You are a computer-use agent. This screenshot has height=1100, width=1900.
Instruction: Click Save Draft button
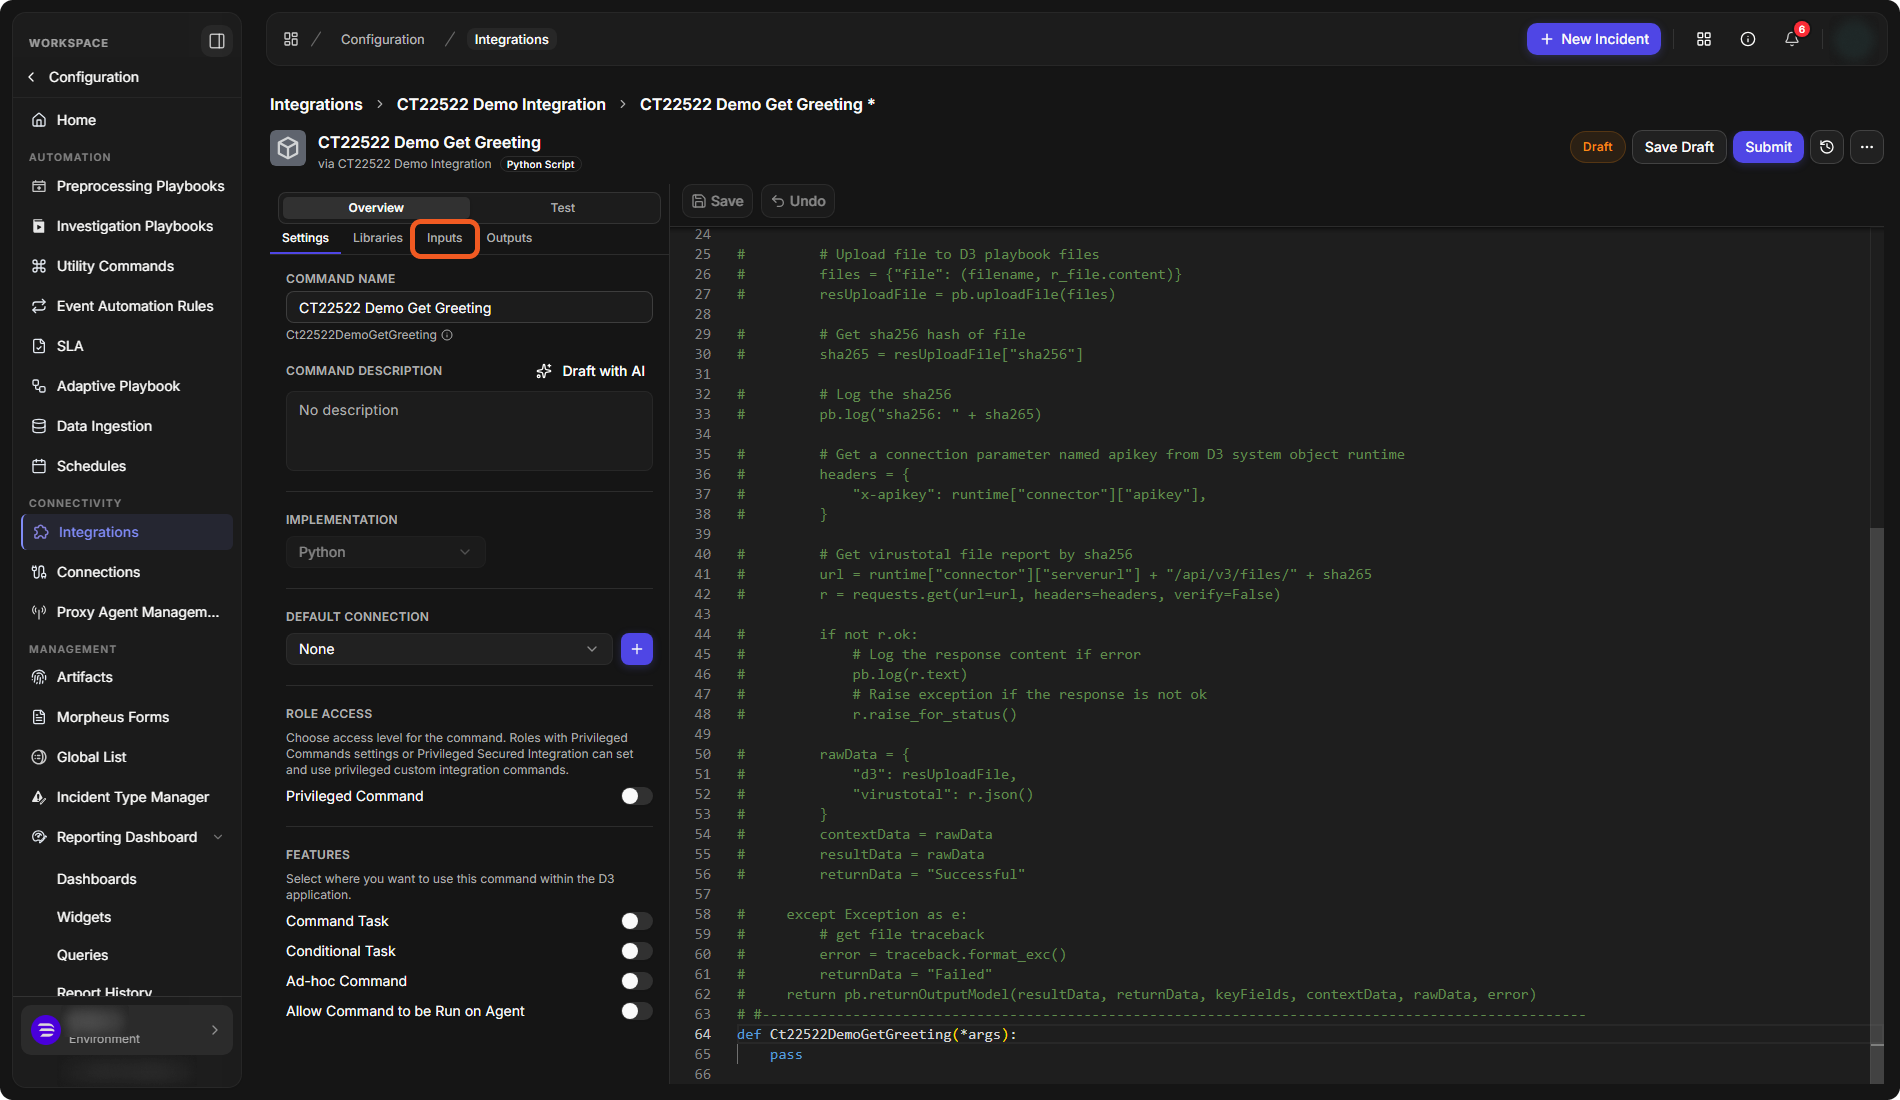pyautogui.click(x=1679, y=147)
